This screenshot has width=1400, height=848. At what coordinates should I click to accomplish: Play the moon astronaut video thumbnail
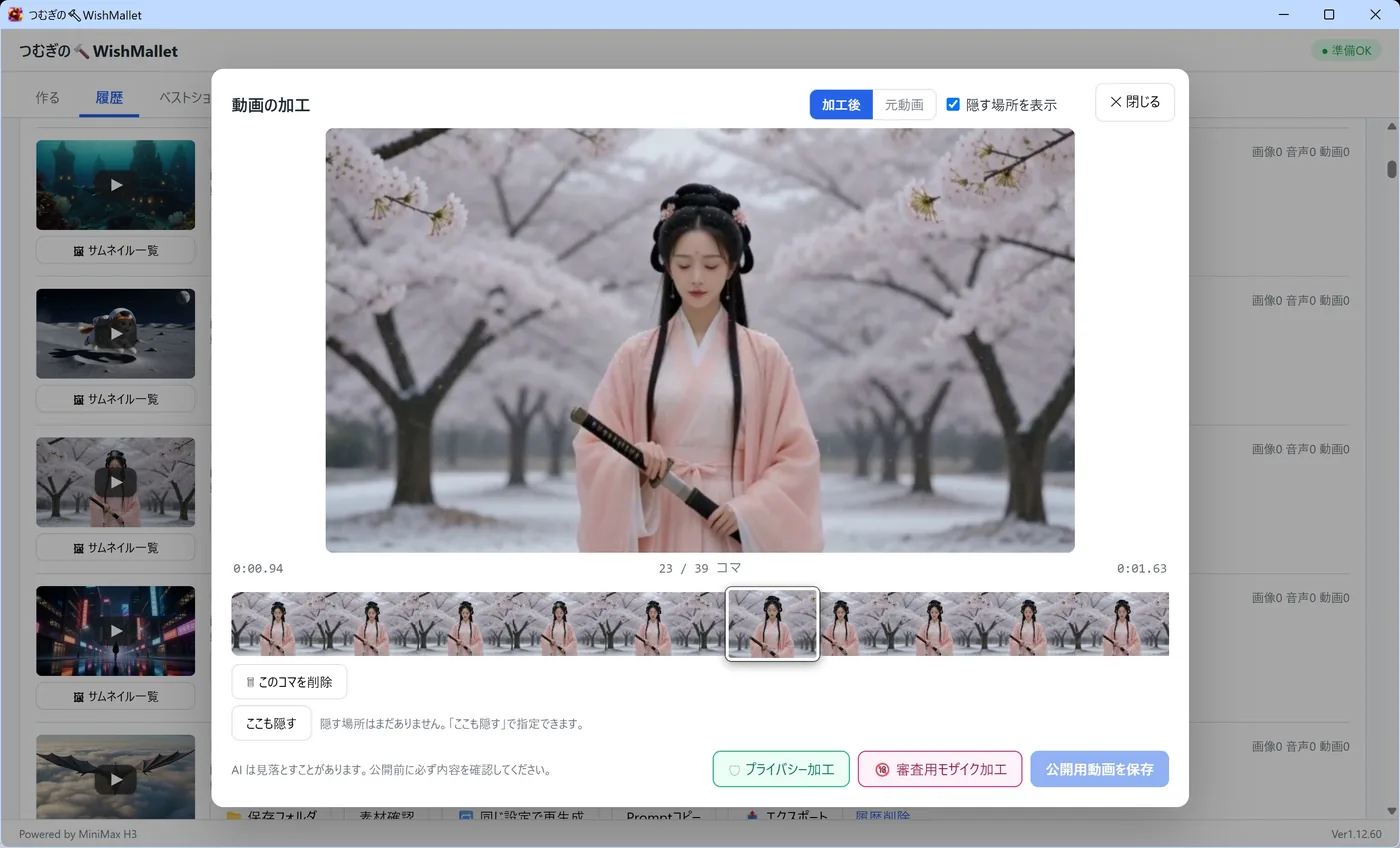pyautogui.click(x=116, y=333)
